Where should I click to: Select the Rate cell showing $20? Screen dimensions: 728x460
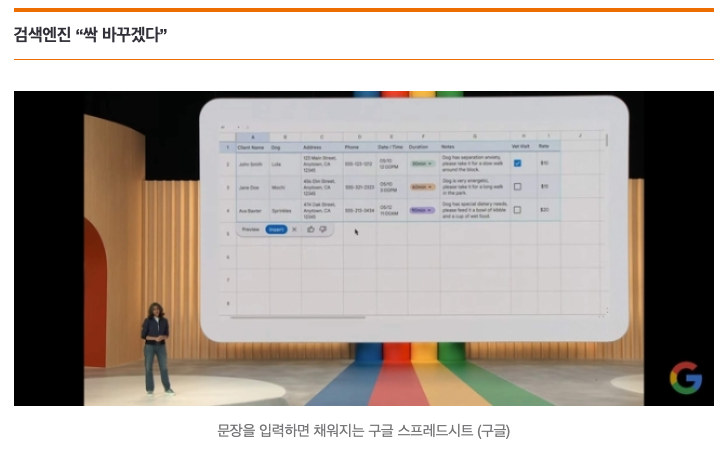point(545,210)
